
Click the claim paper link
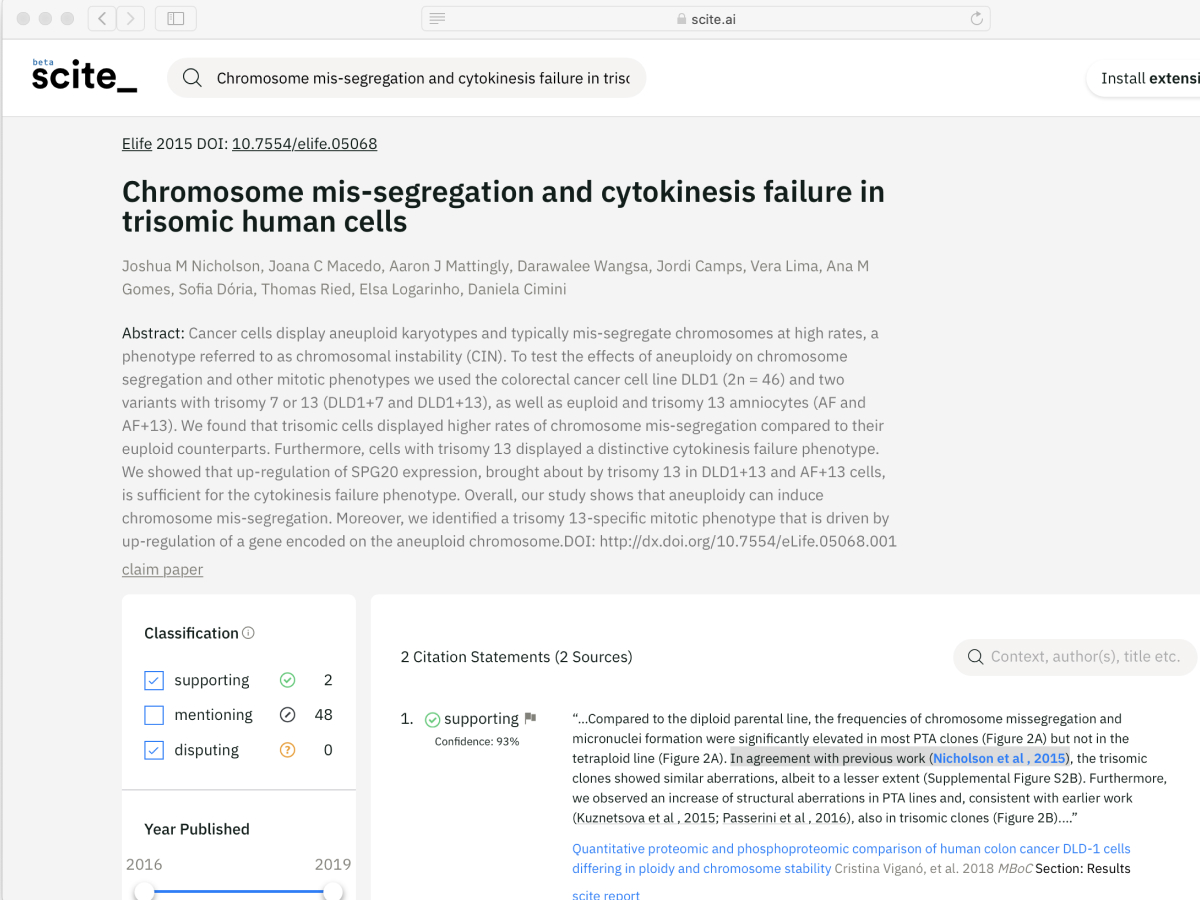[162, 569]
